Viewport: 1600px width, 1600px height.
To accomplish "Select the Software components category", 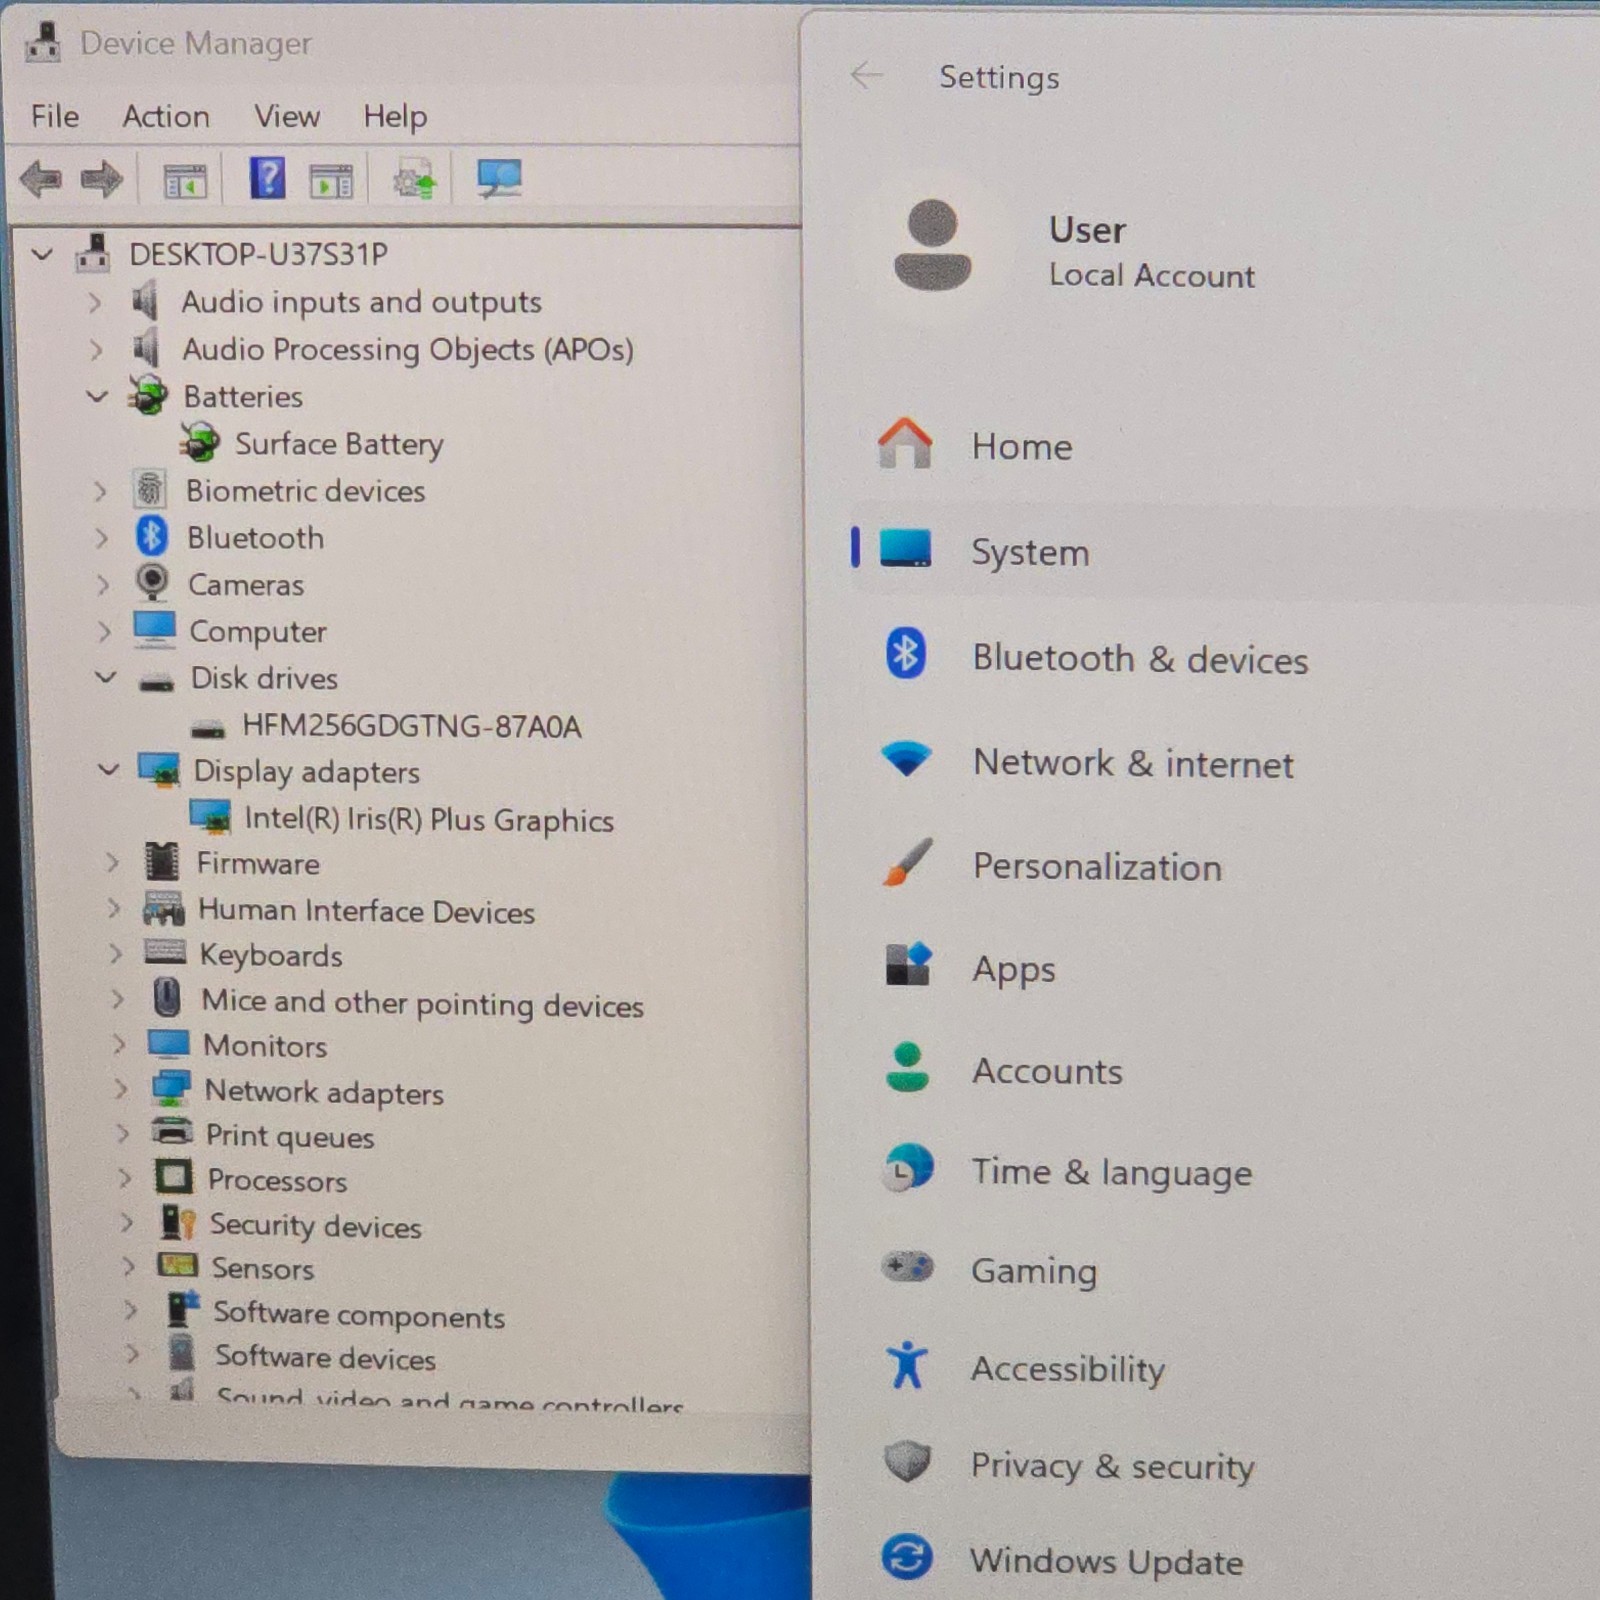I will tap(358, 1315).
